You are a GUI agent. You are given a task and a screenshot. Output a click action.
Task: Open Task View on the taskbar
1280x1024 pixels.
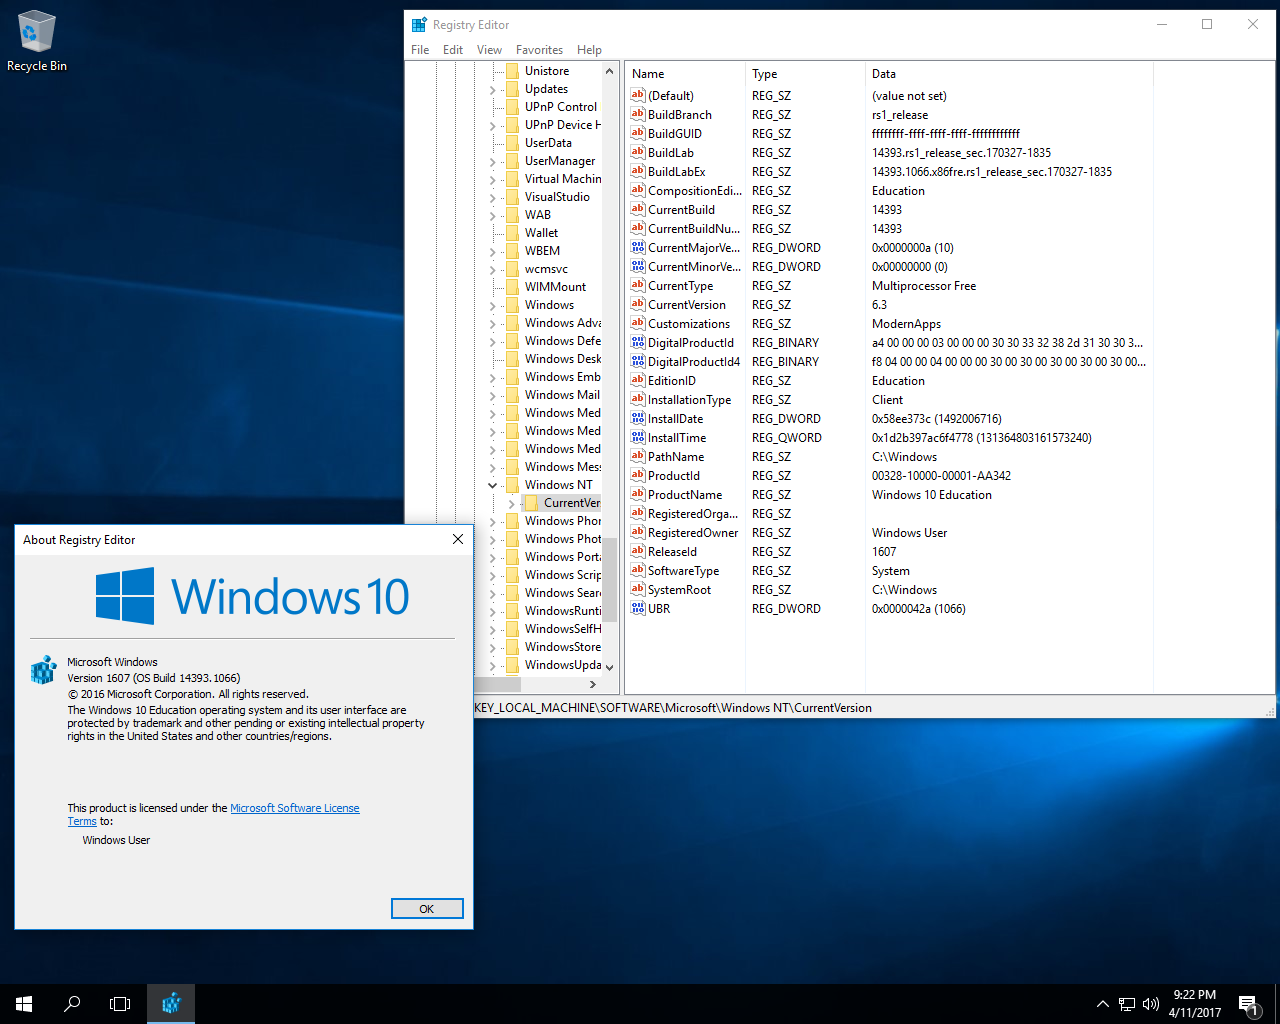point(120,1004)
